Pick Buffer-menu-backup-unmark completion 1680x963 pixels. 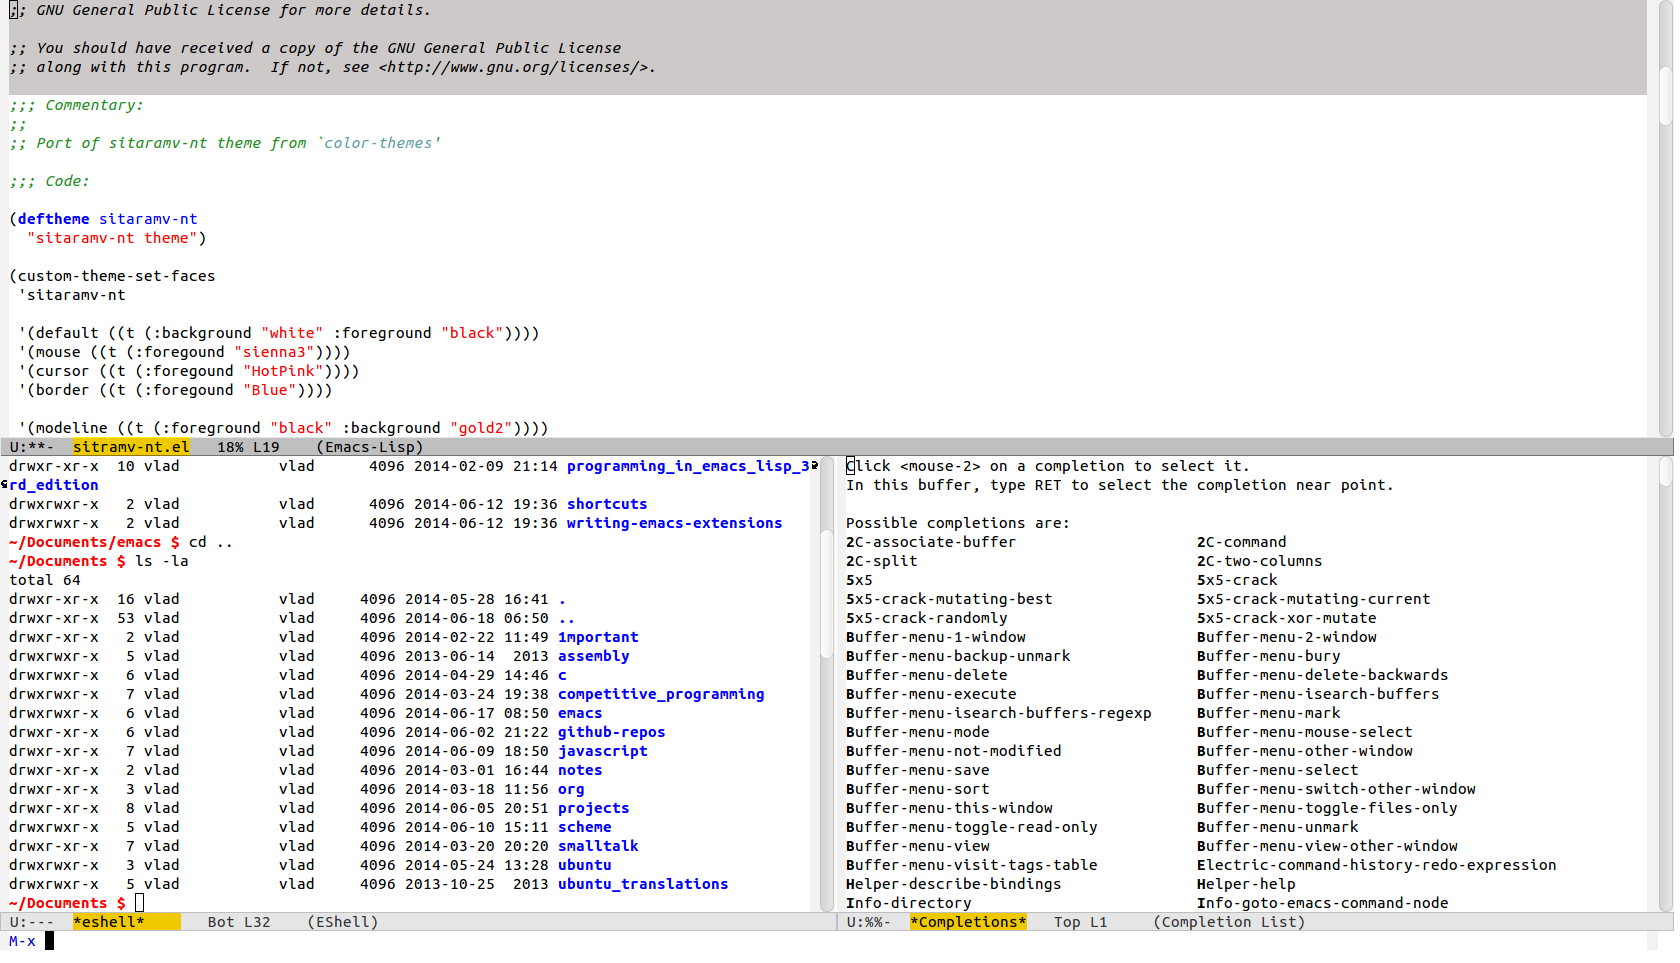click(958, 656)
